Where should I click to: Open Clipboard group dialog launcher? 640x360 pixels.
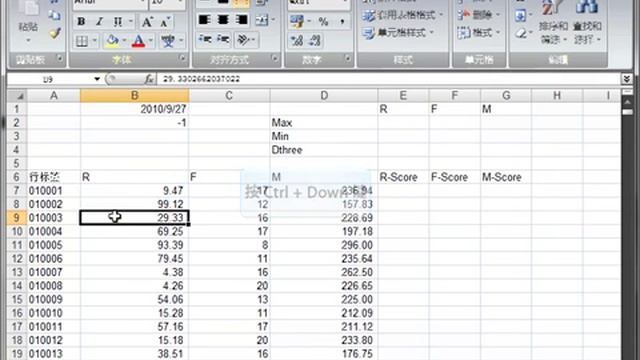pyautogui.click(x=60, y=58)
